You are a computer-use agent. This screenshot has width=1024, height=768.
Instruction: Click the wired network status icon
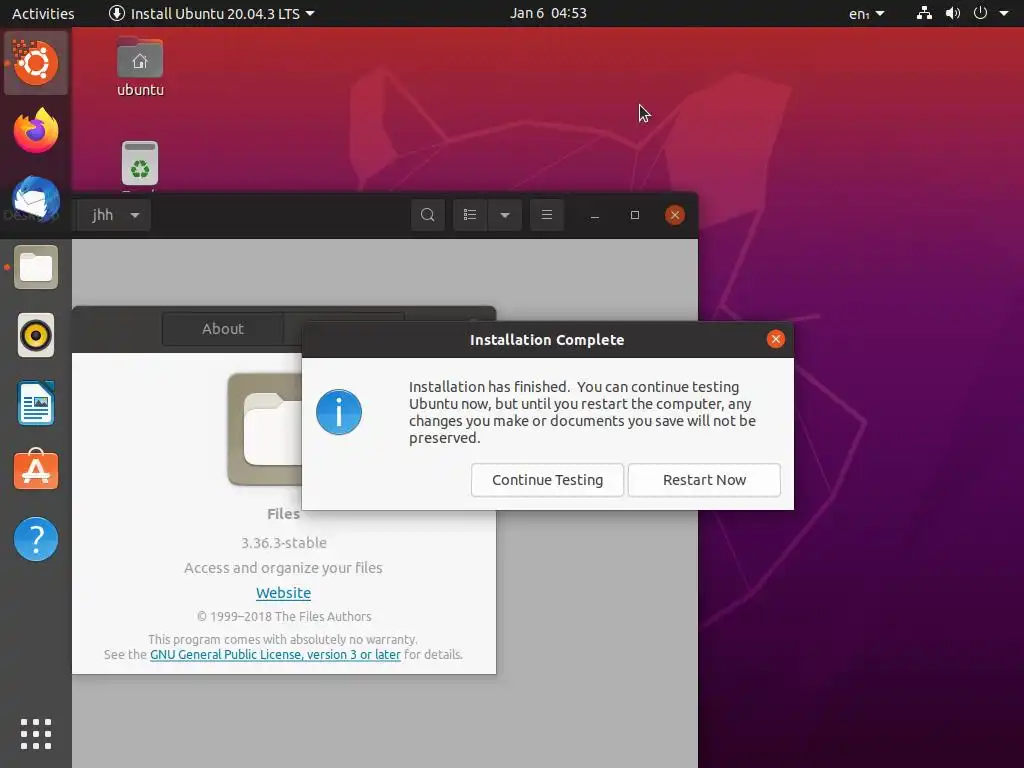point(924,13)
